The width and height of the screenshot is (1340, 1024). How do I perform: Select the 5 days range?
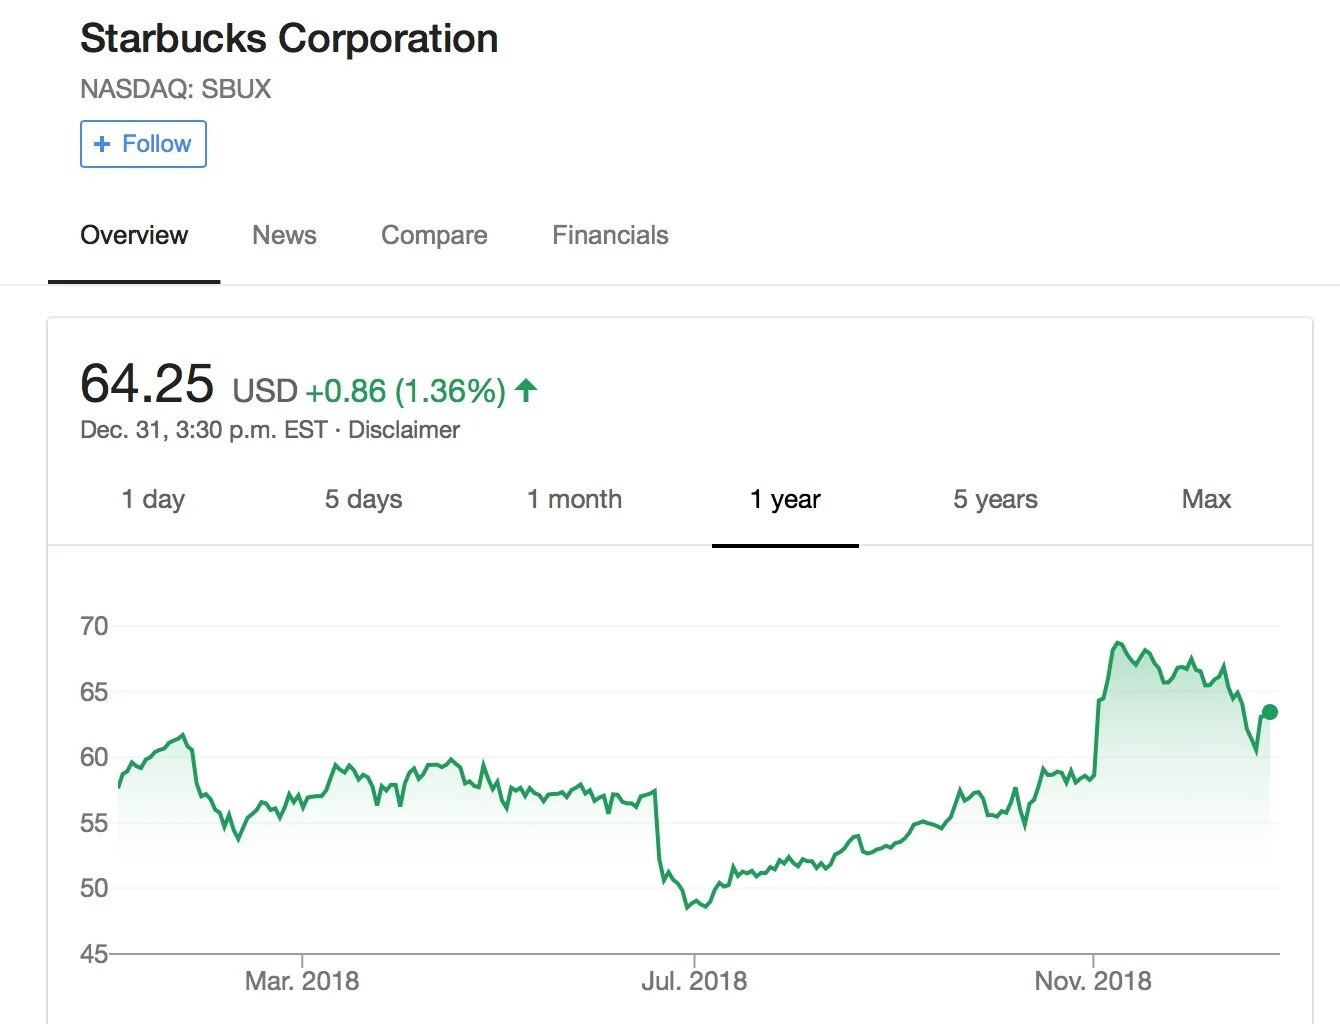click(x=363, y=499)
